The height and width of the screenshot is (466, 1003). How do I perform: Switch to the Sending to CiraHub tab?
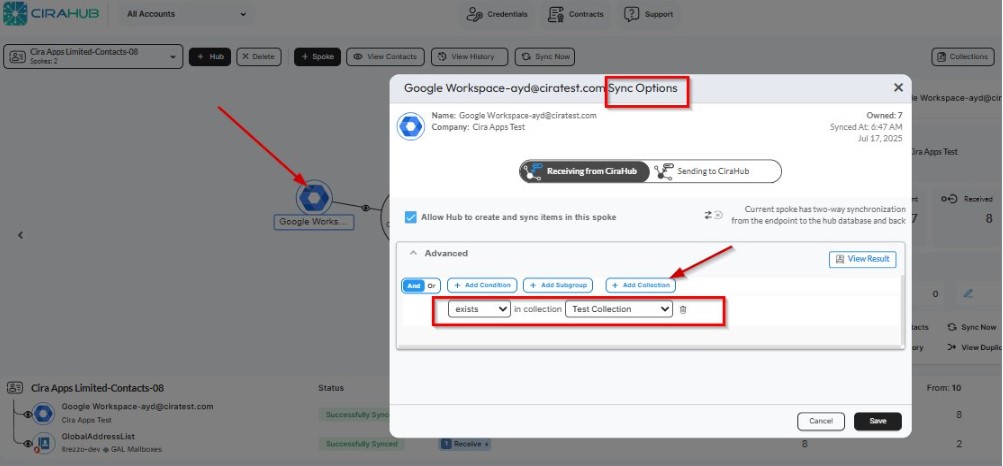[x=714, y=171]
